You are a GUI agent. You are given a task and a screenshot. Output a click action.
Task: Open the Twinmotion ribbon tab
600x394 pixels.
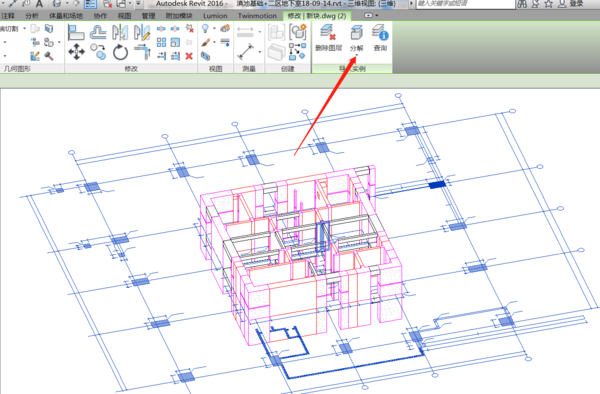pos(257,16)
